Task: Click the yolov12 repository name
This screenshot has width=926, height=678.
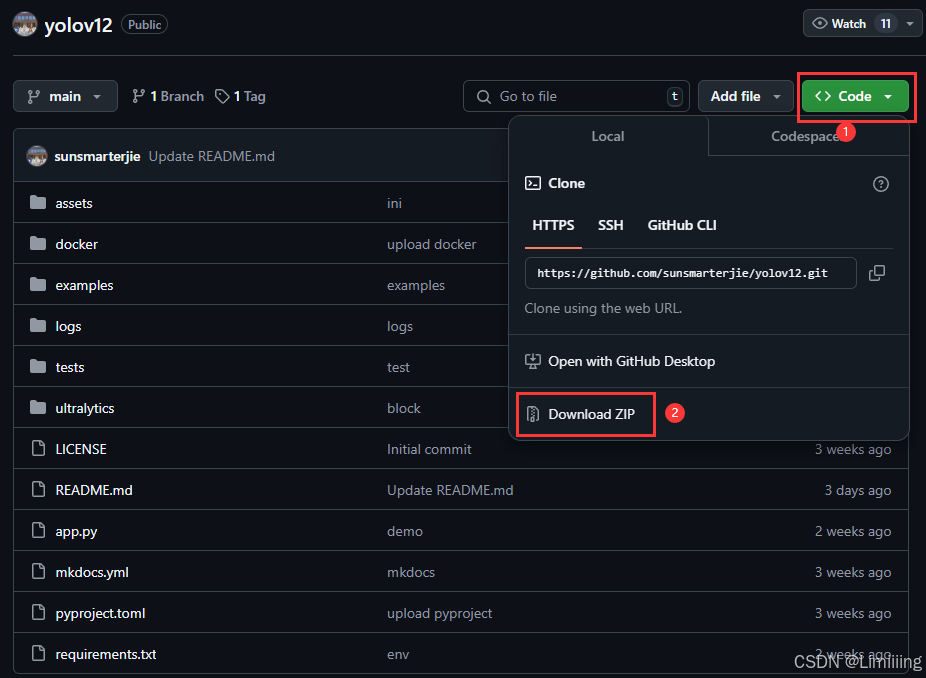Action: 78,25
